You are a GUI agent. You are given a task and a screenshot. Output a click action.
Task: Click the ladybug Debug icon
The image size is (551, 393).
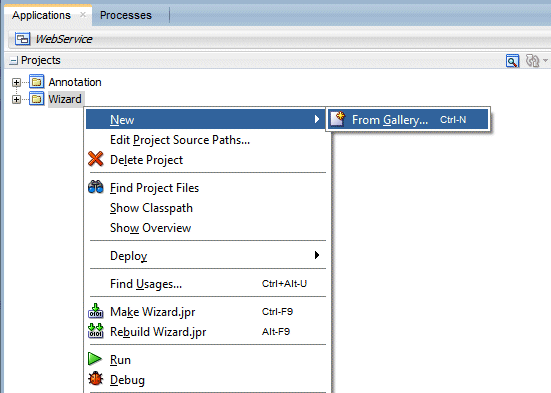(96, 379)
